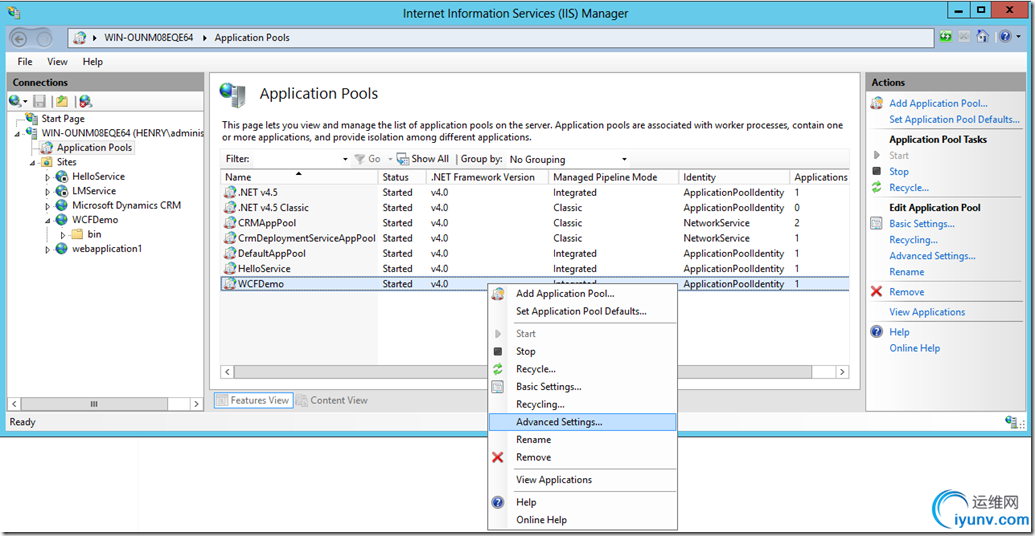This screenshot has height=536, width=1035.
Task: Switch to the Features View tab
Action: tap(253, 400)
